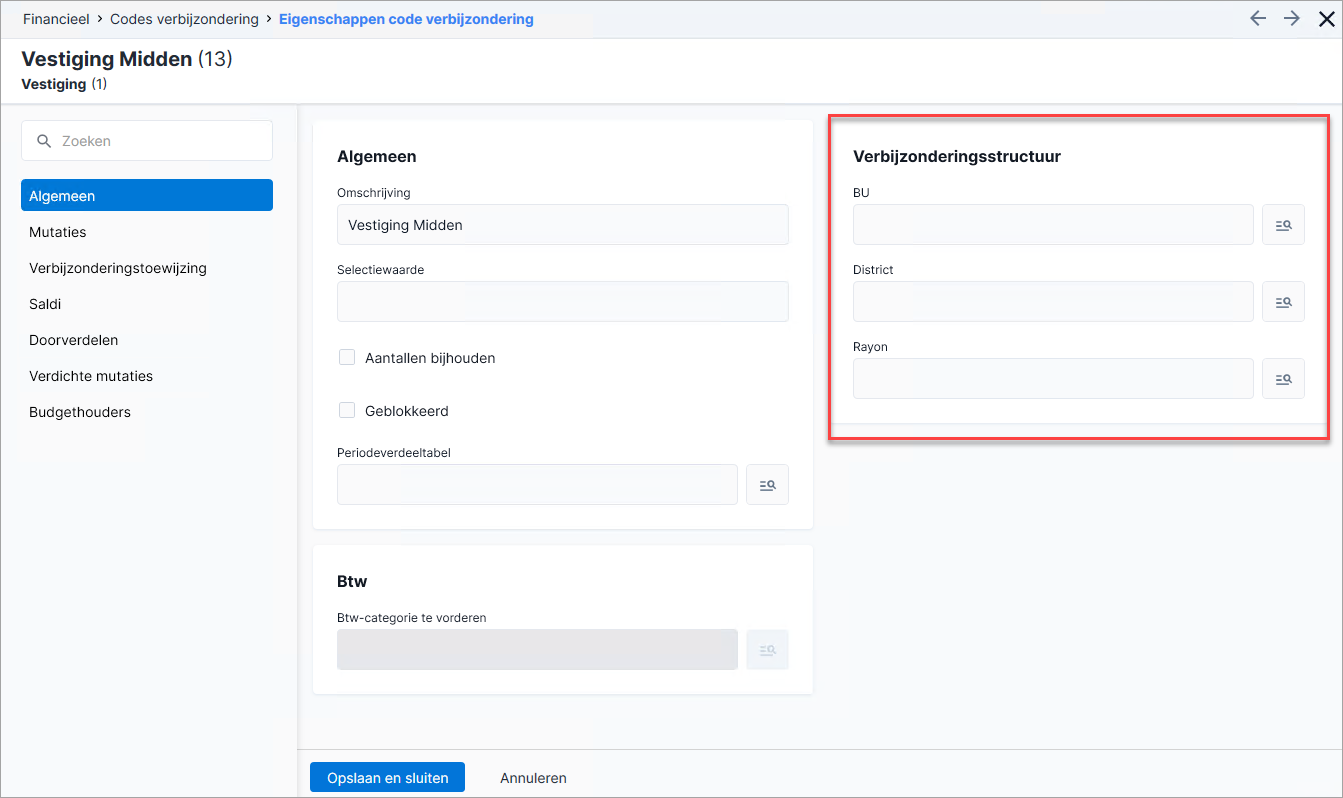Enable Aantallen bijhouden checkbox
The width and height of the screenshot is (1343, 798).
(x=347, y=357)
